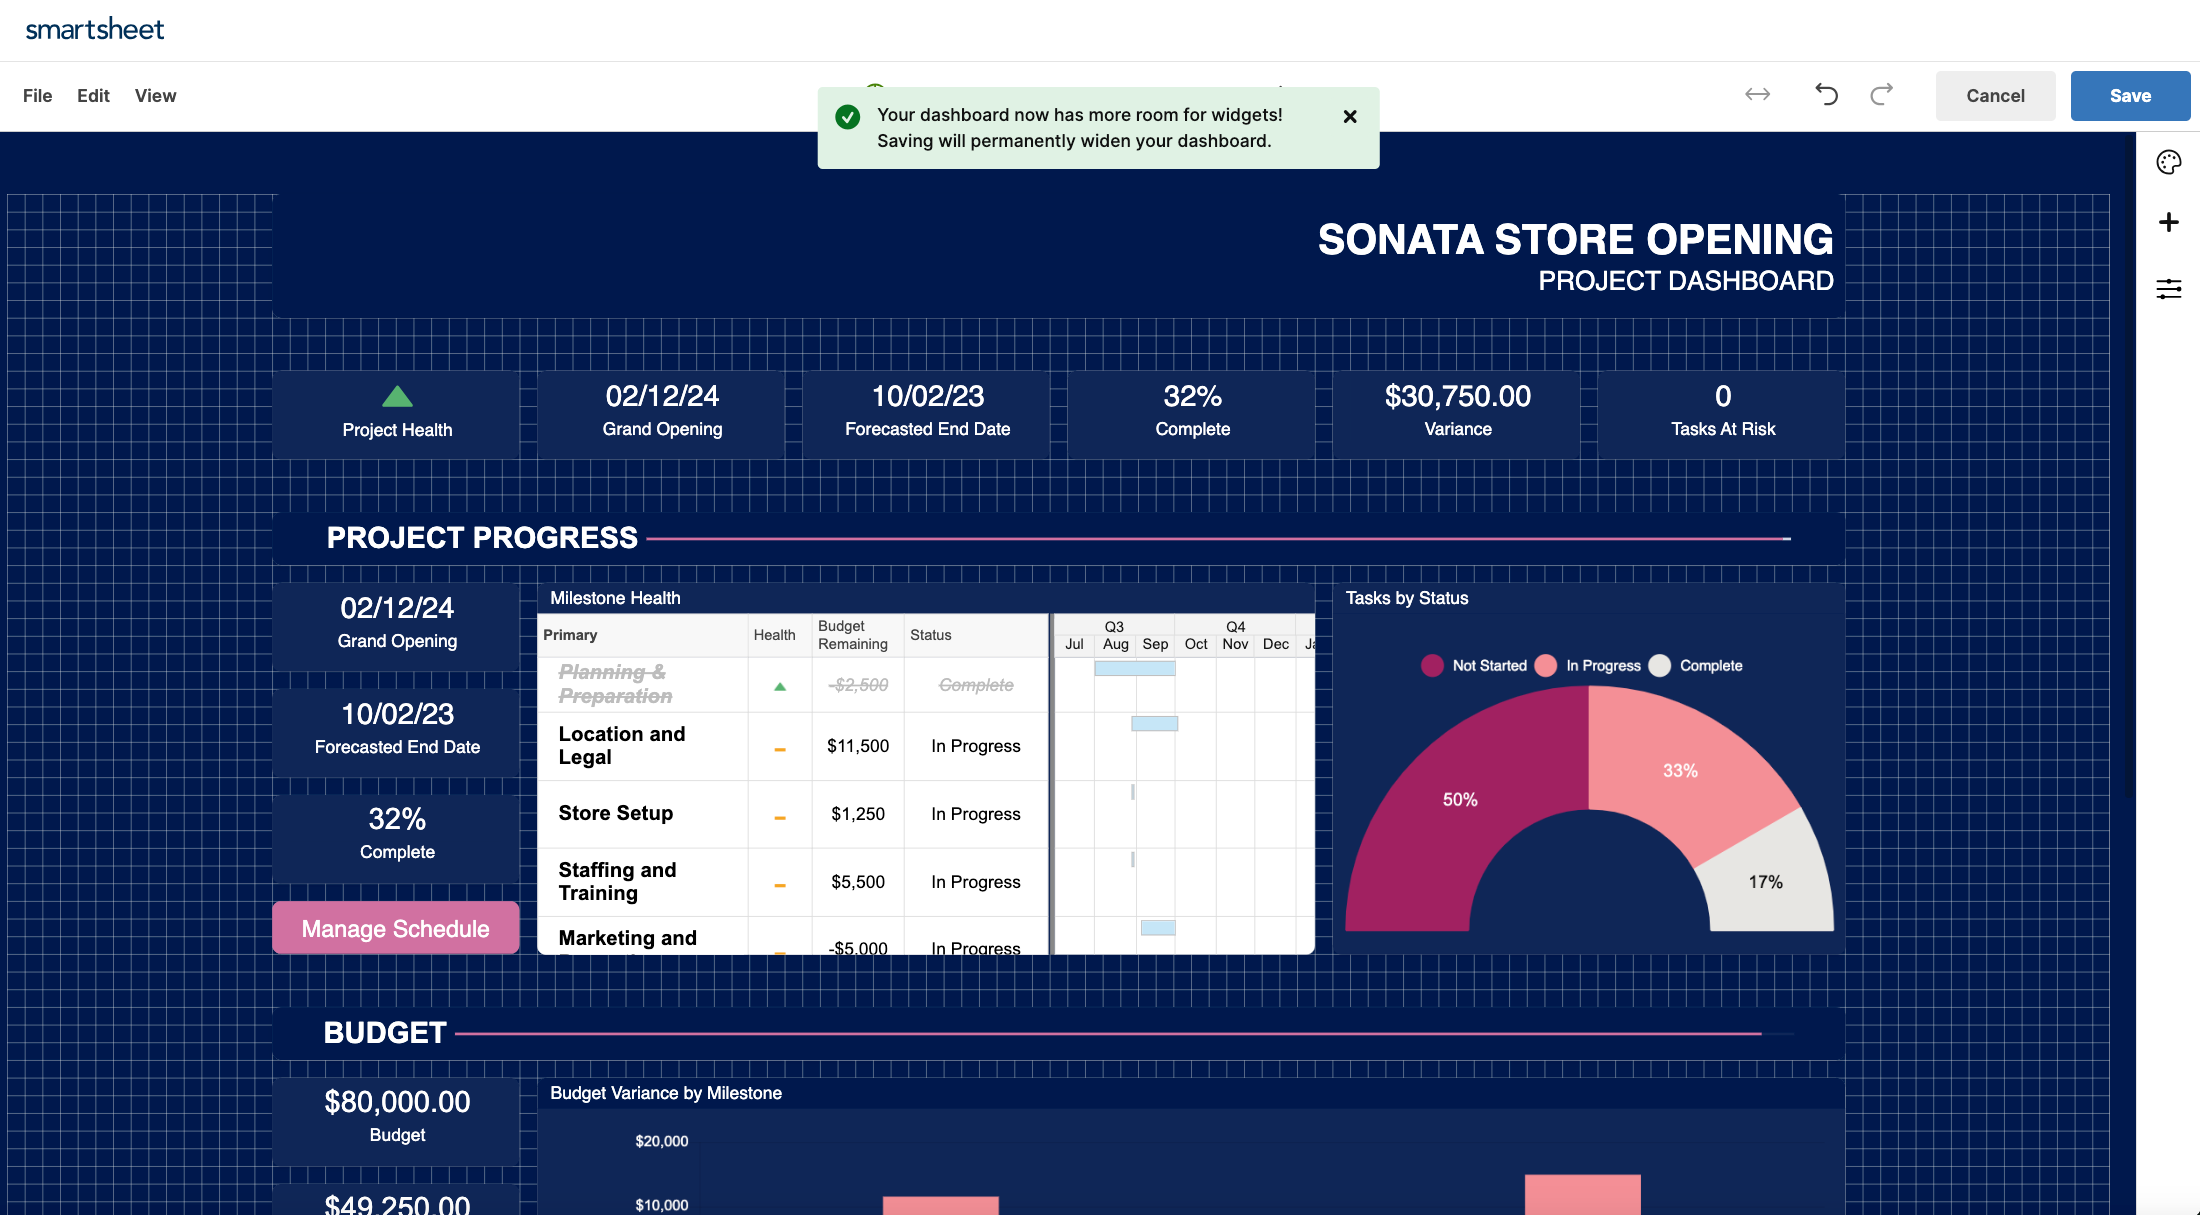
Task: Open the Edit menu
Action: click(x=93, y=96)
